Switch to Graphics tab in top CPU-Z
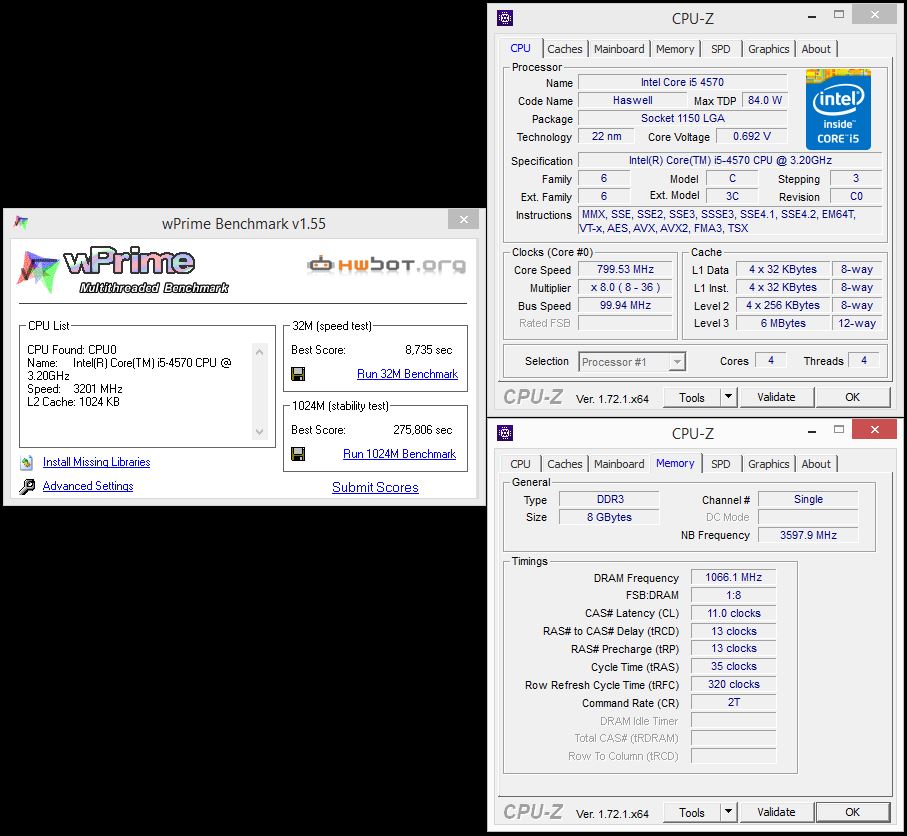Screen dimensions: 907x836 pyautogui.click(x=768, y=49)
